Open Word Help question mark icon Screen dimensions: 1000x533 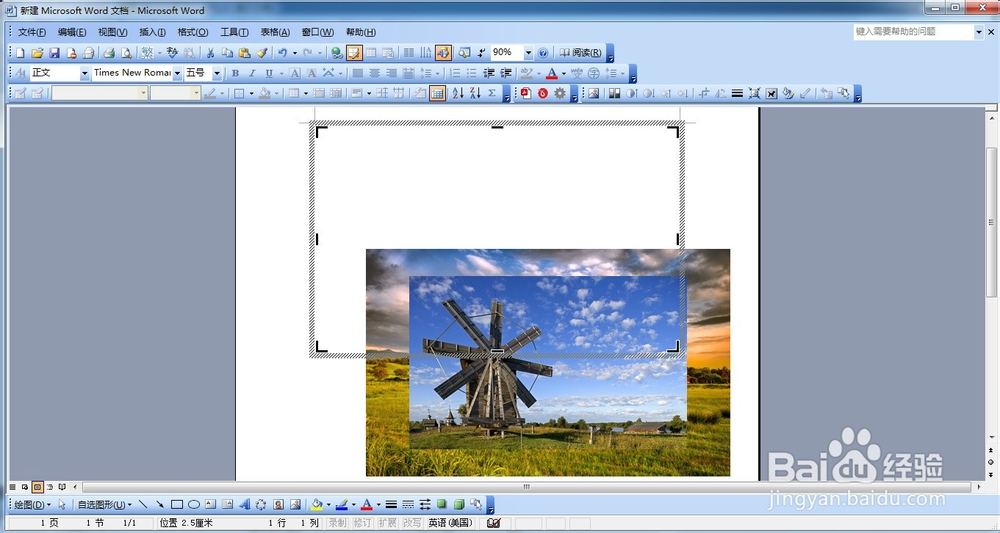tap(543, 53)
